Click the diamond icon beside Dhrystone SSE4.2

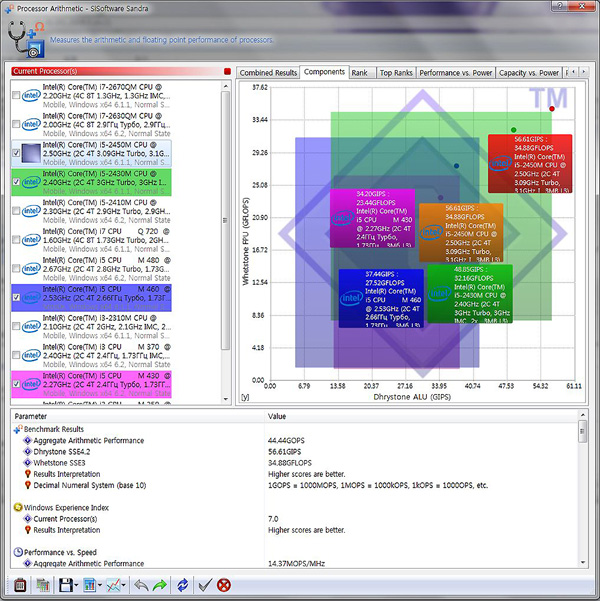tap(28, 452)
